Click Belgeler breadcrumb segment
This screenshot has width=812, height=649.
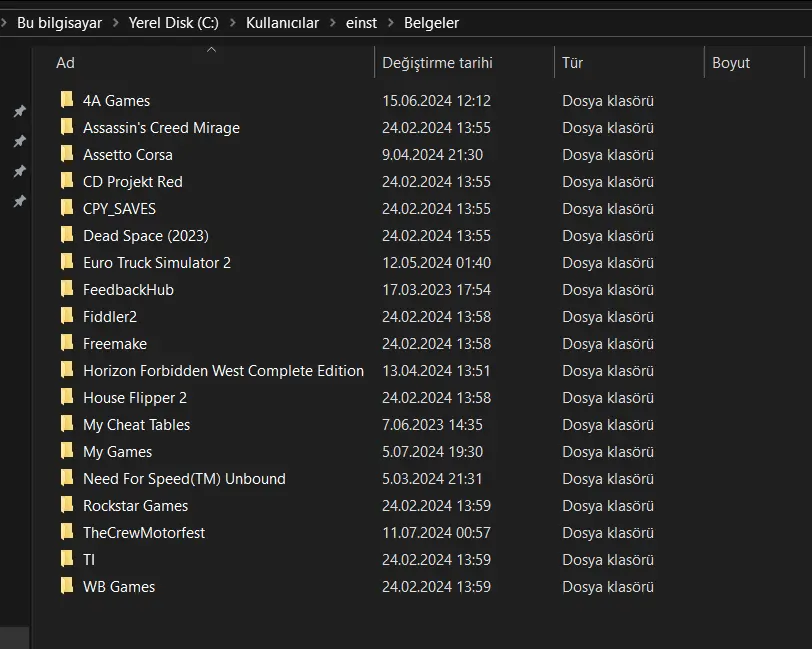pos(431,23)
